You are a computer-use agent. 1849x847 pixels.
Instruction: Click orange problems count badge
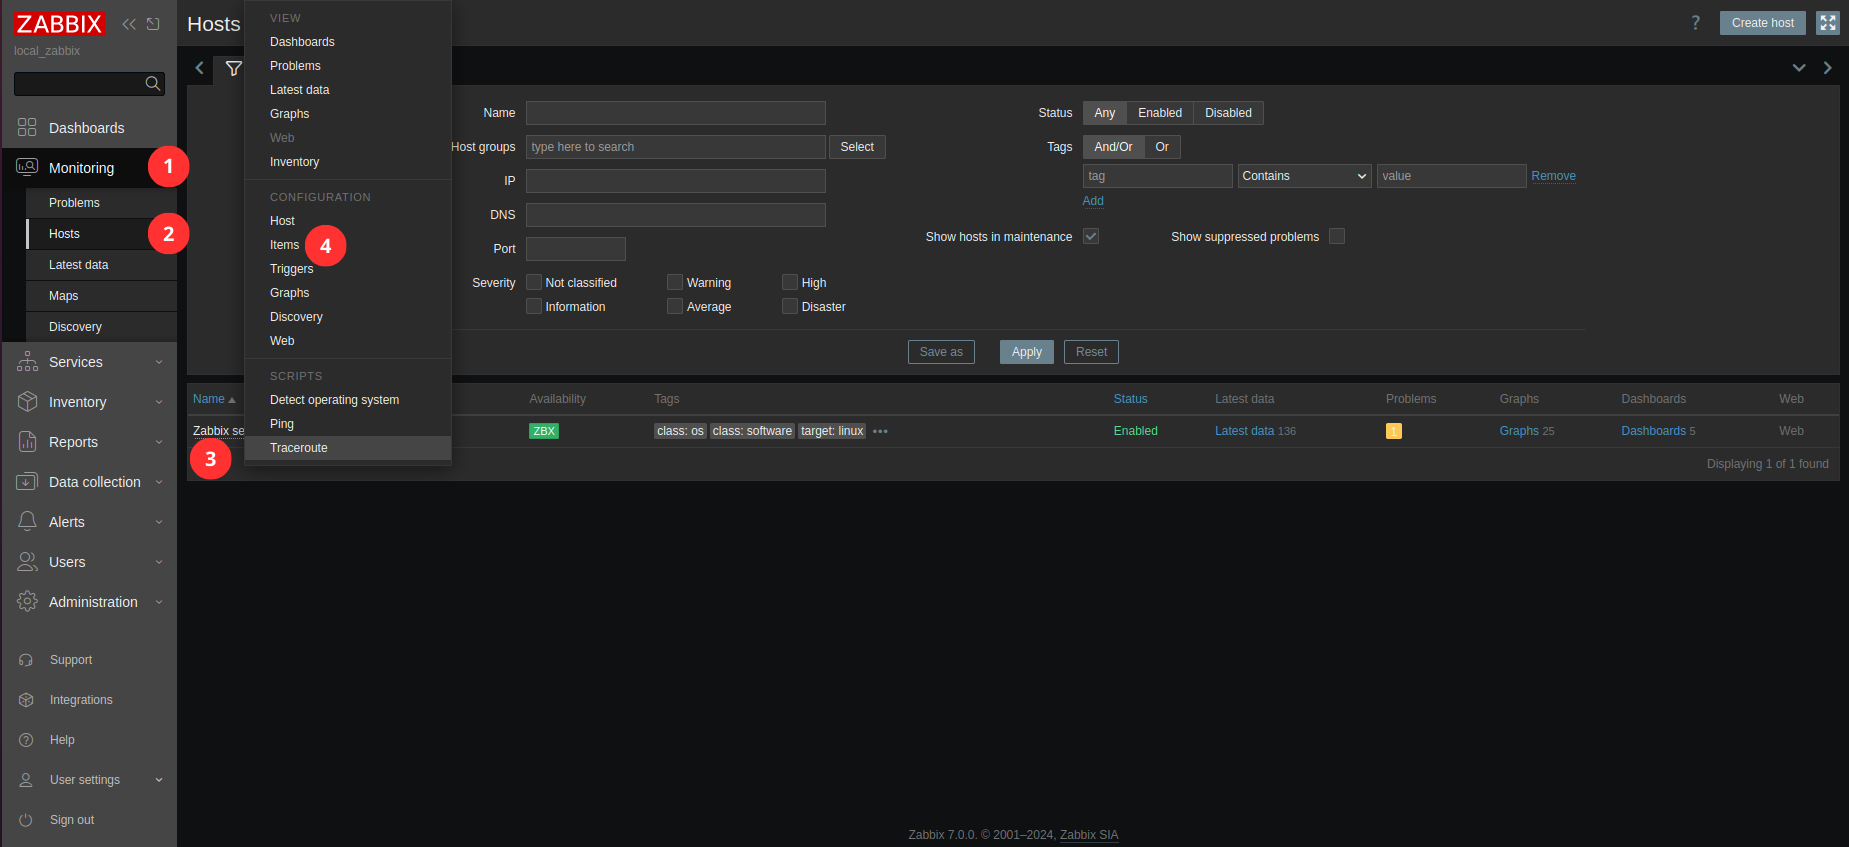click(1393, 431)
